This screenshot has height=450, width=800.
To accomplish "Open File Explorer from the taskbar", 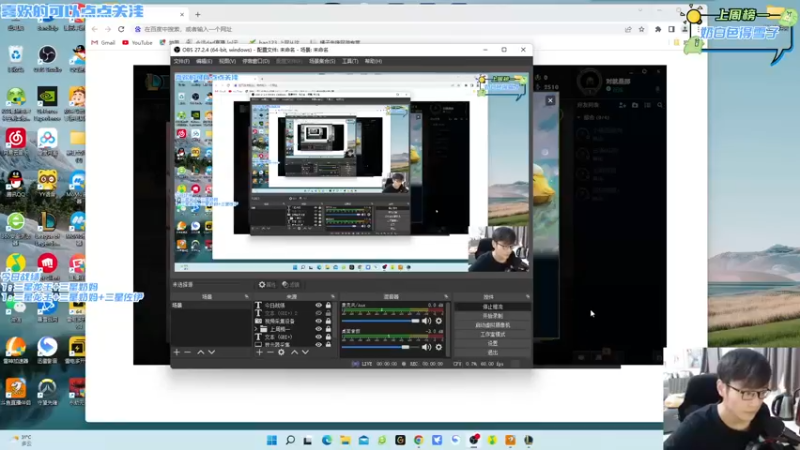I will pyautogui.click(x=345, y=440).
